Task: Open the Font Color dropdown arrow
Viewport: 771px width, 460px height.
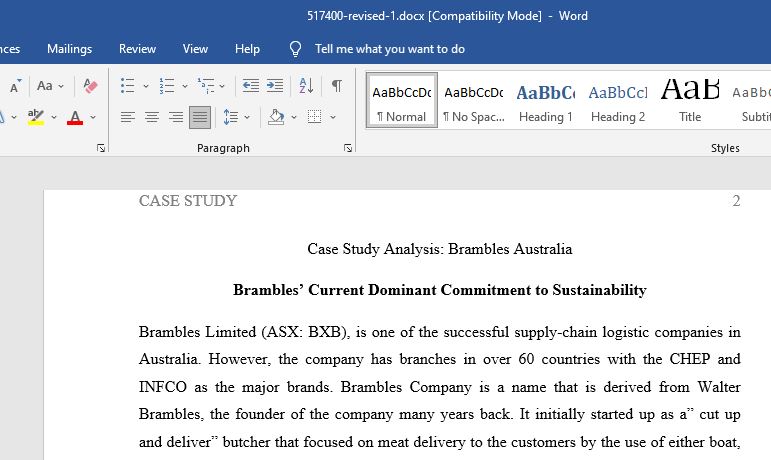Action: 92,117
